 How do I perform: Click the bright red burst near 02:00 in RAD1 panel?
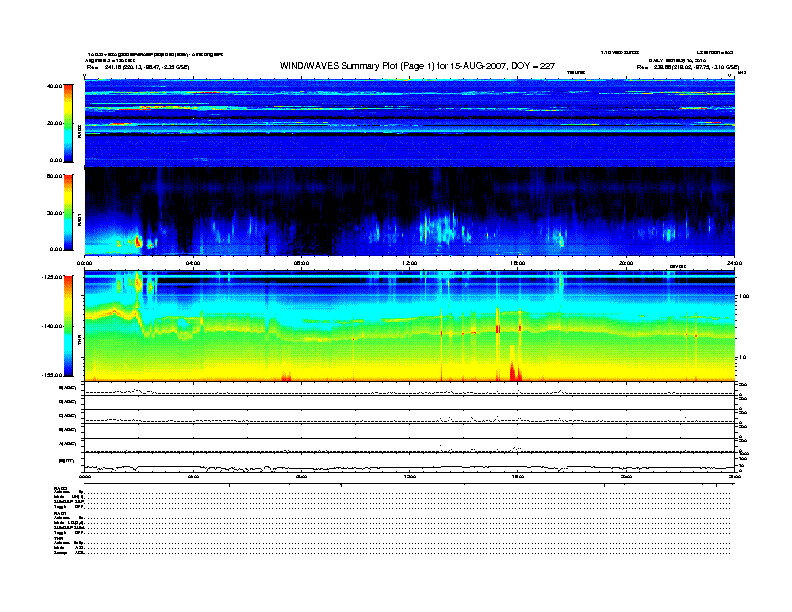tap(137, 241)
